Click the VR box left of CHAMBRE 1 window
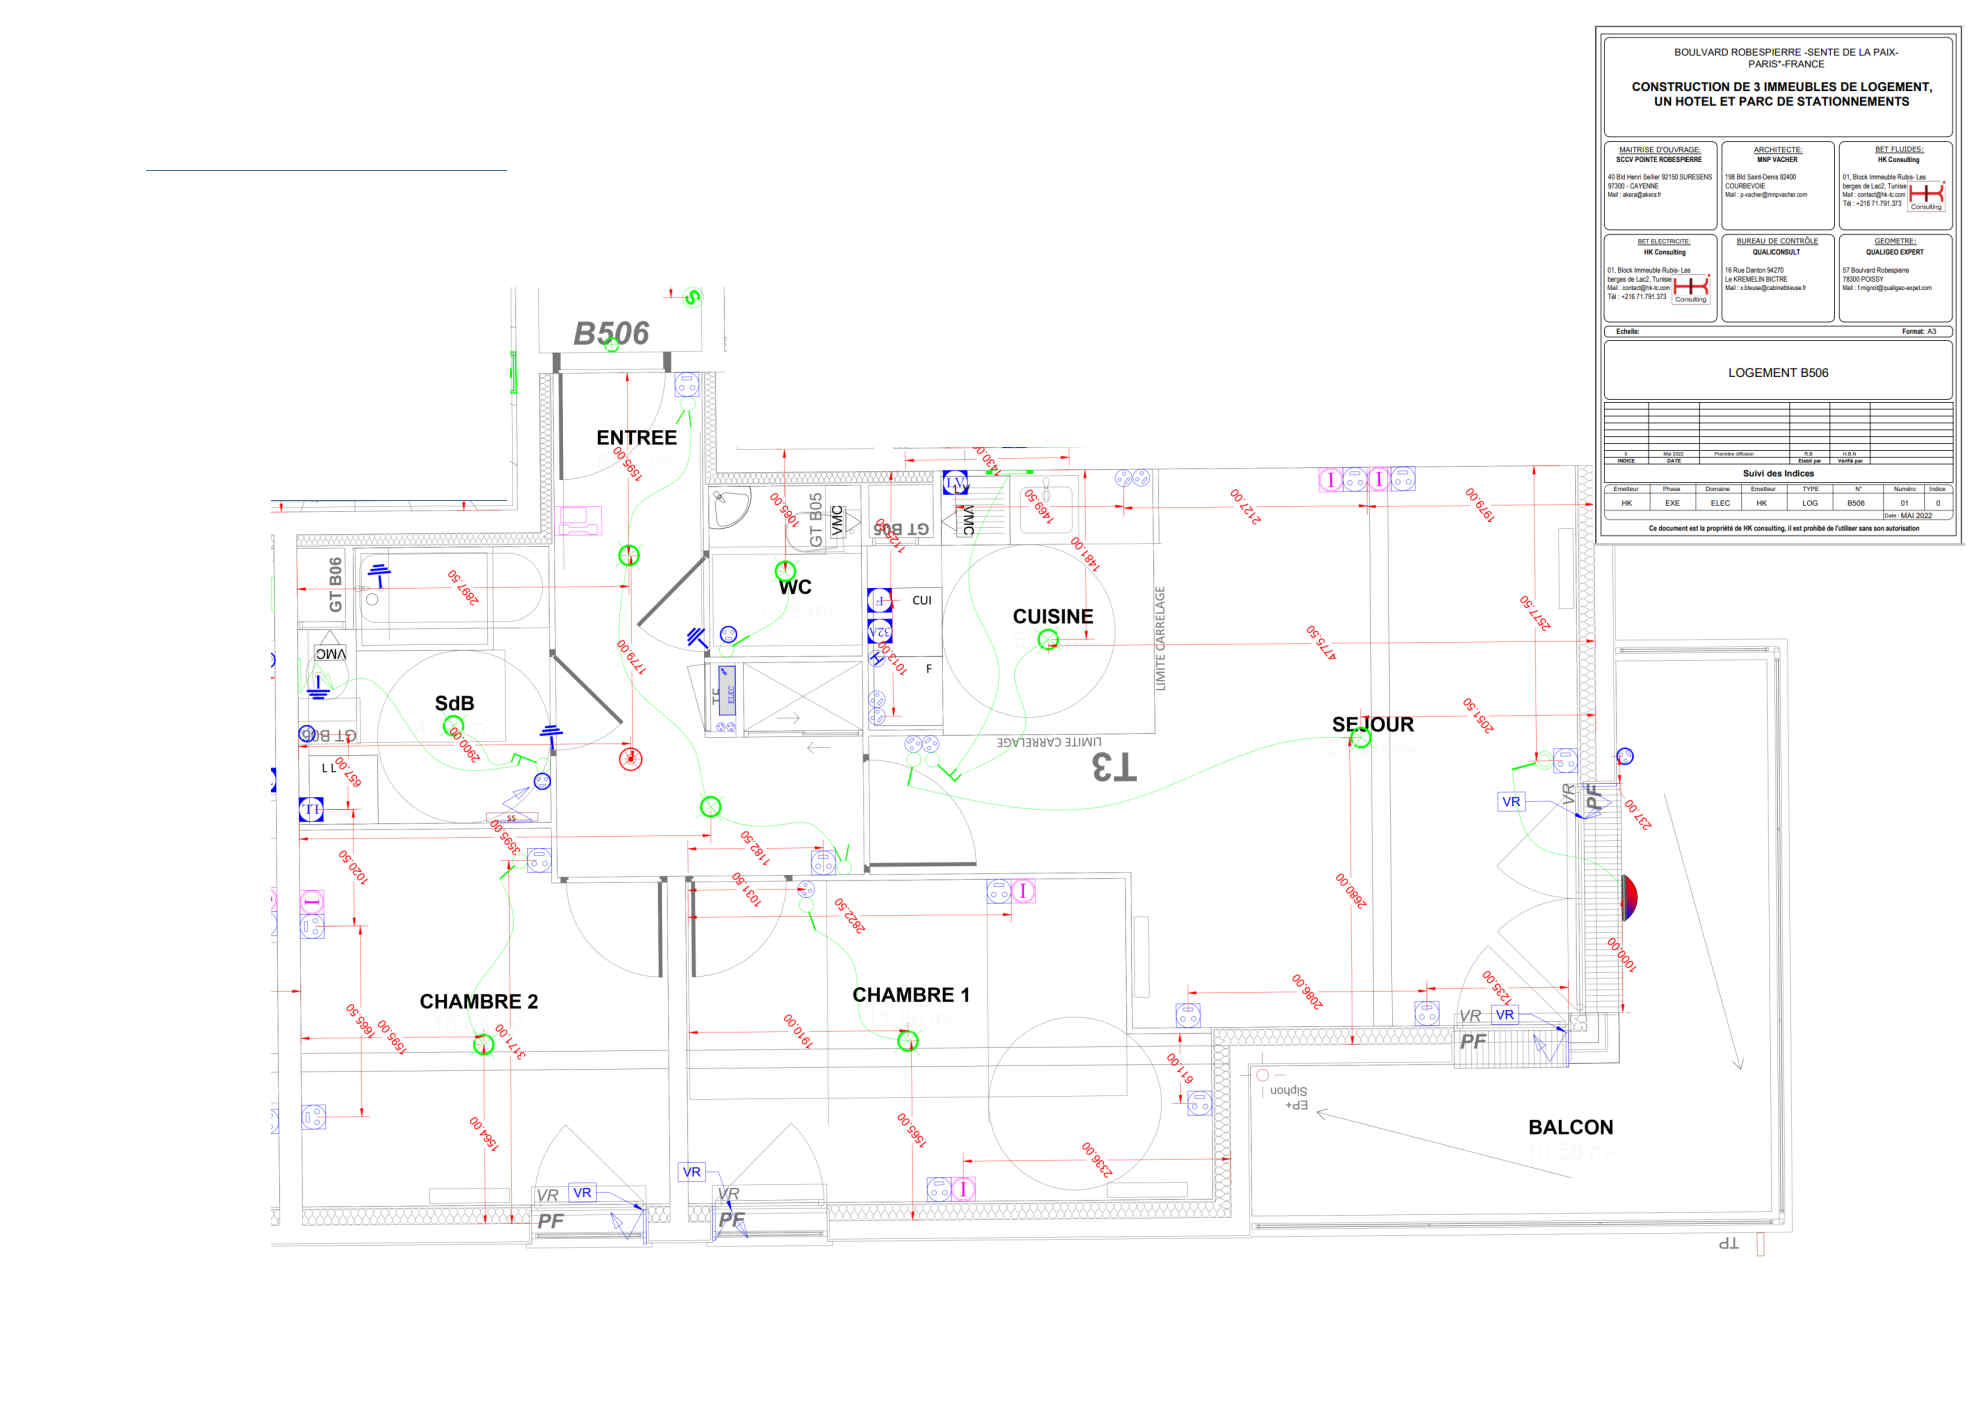 pos(692,1172)
